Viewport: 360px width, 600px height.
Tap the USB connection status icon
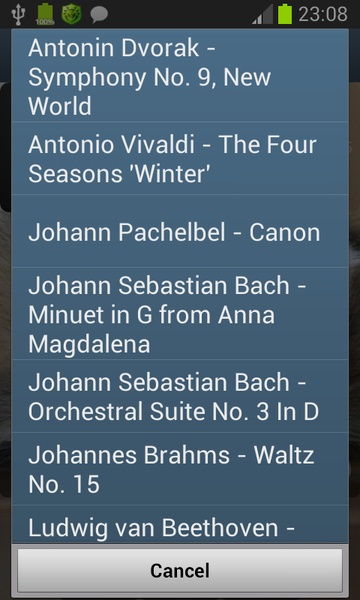(18, 14)
